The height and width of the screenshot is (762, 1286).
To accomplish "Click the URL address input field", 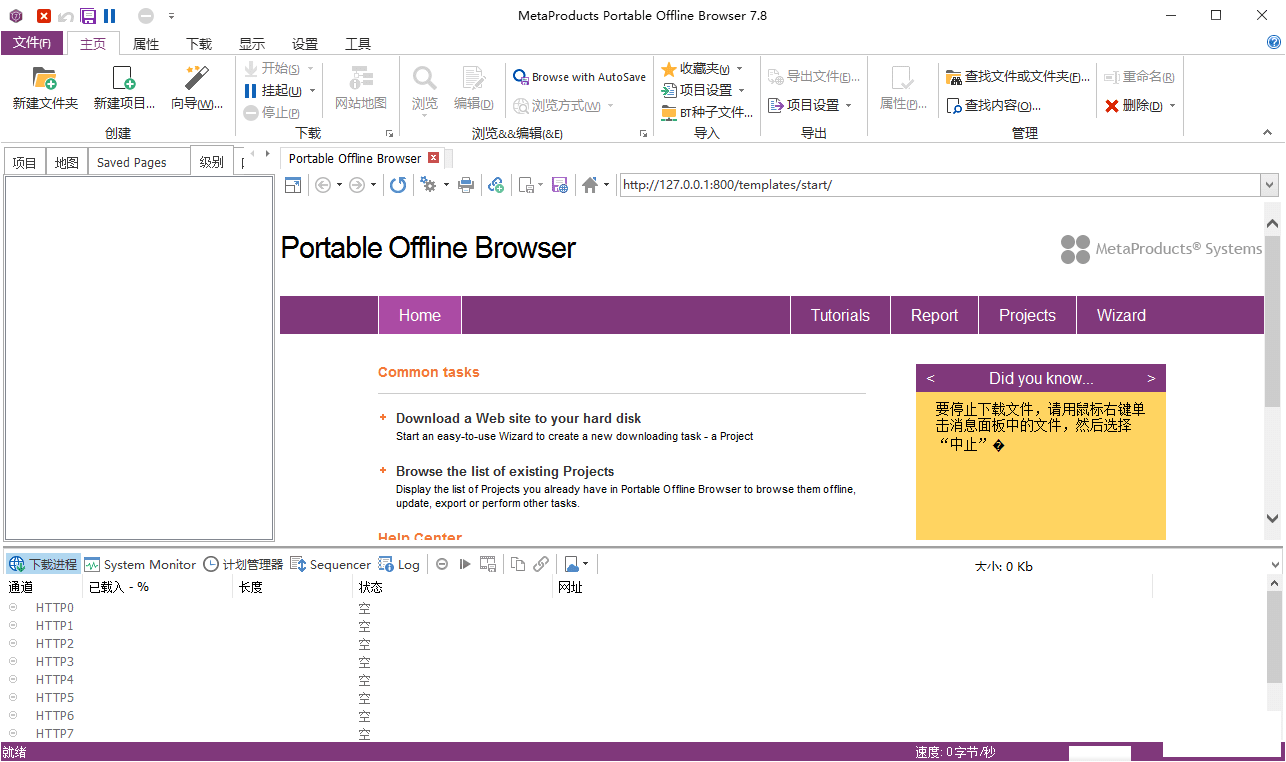I will click(x=939, y=185).
